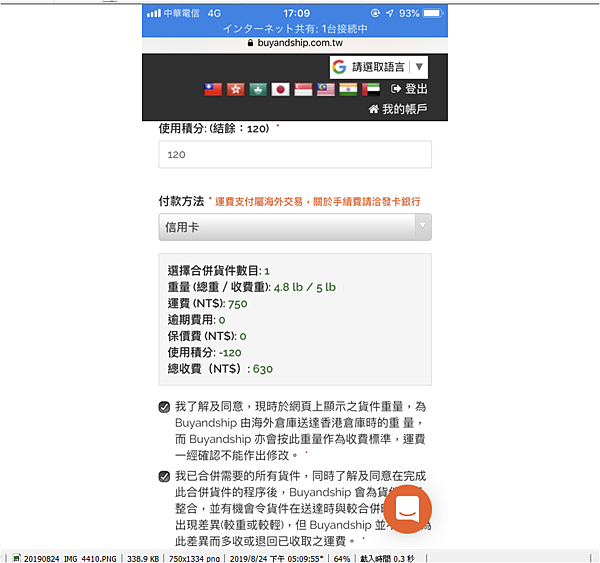
Task: Click the 總收費 (NT$): 630 total line
Action: click(220, 369)
